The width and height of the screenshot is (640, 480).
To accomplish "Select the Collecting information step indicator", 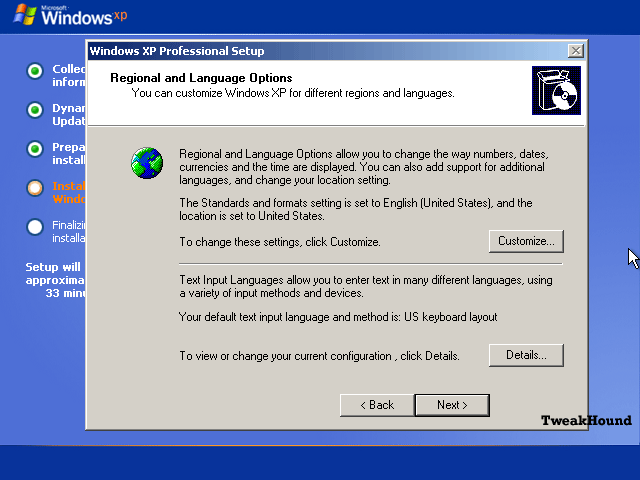I will (35, 71).
